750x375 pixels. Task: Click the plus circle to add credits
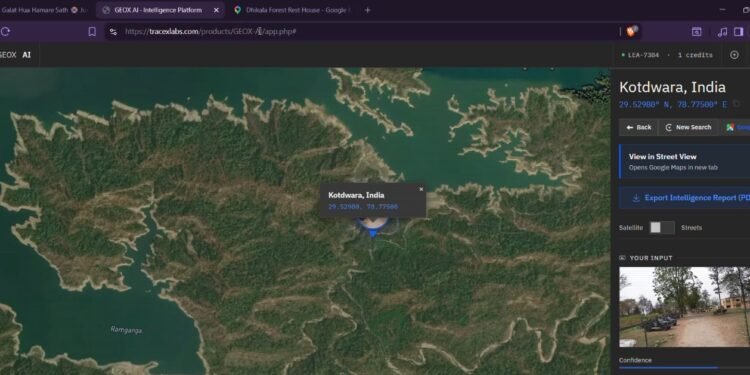[x=734, y=55]
